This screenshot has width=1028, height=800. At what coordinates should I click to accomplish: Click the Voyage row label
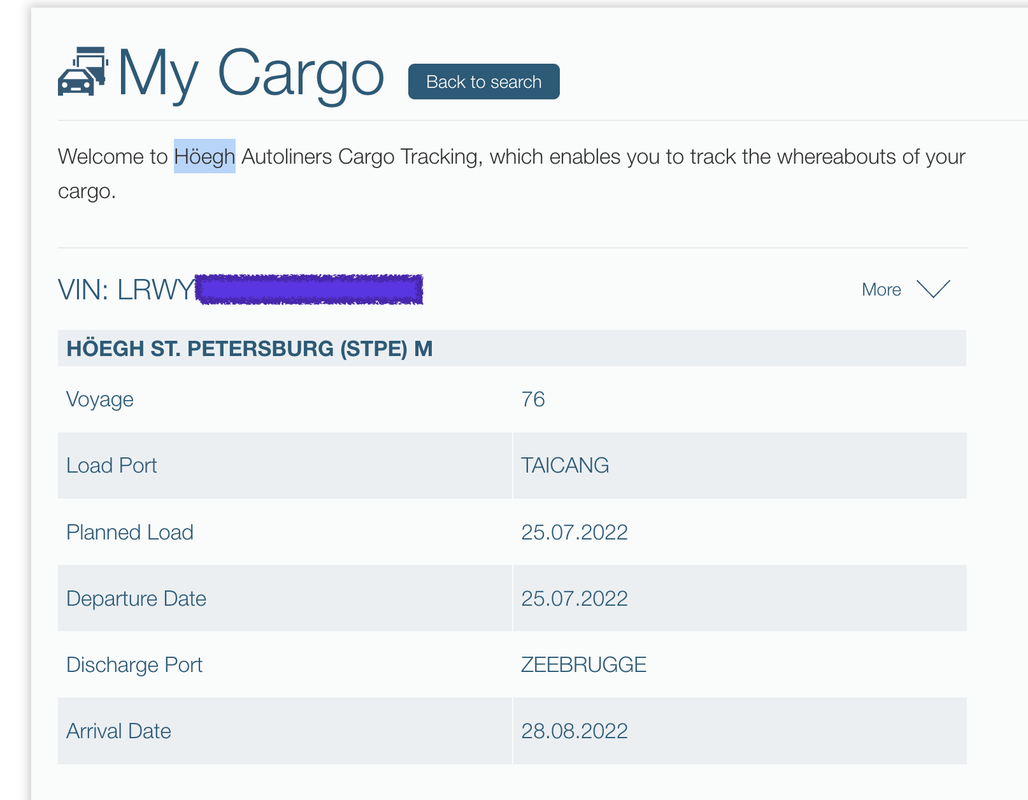[x=100, y=399]
